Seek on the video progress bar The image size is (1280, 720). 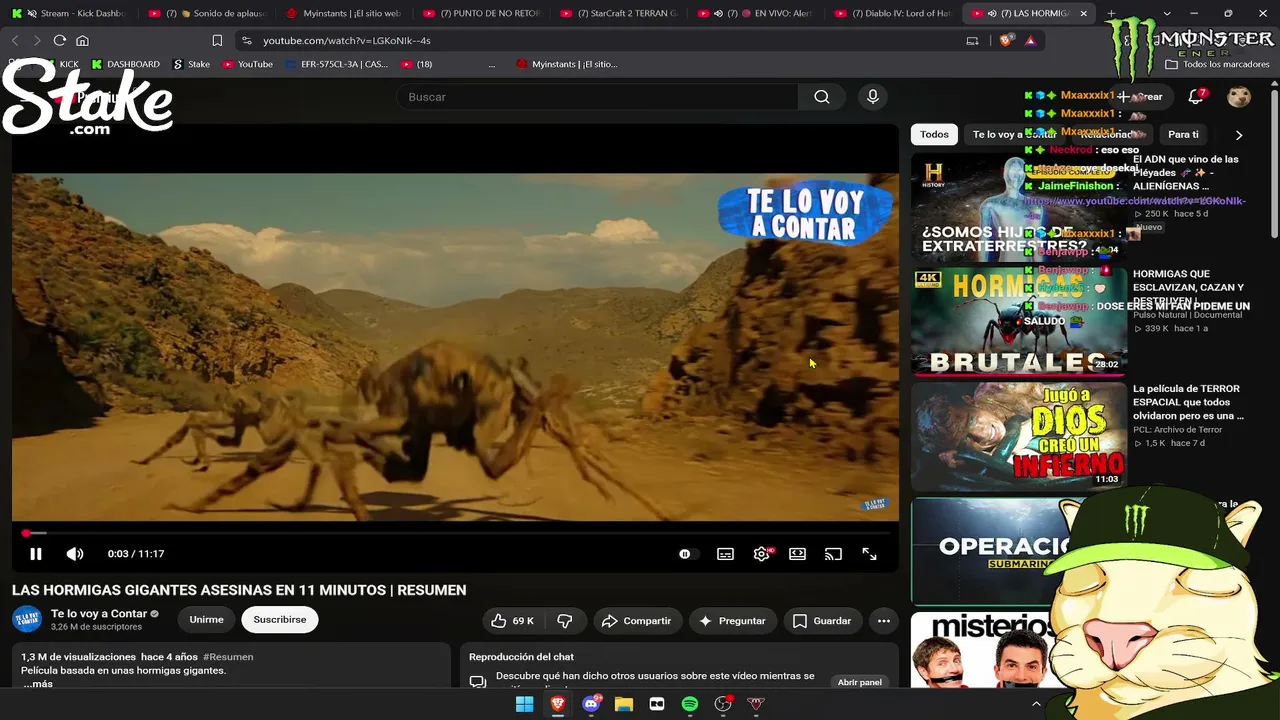[455, 533]
